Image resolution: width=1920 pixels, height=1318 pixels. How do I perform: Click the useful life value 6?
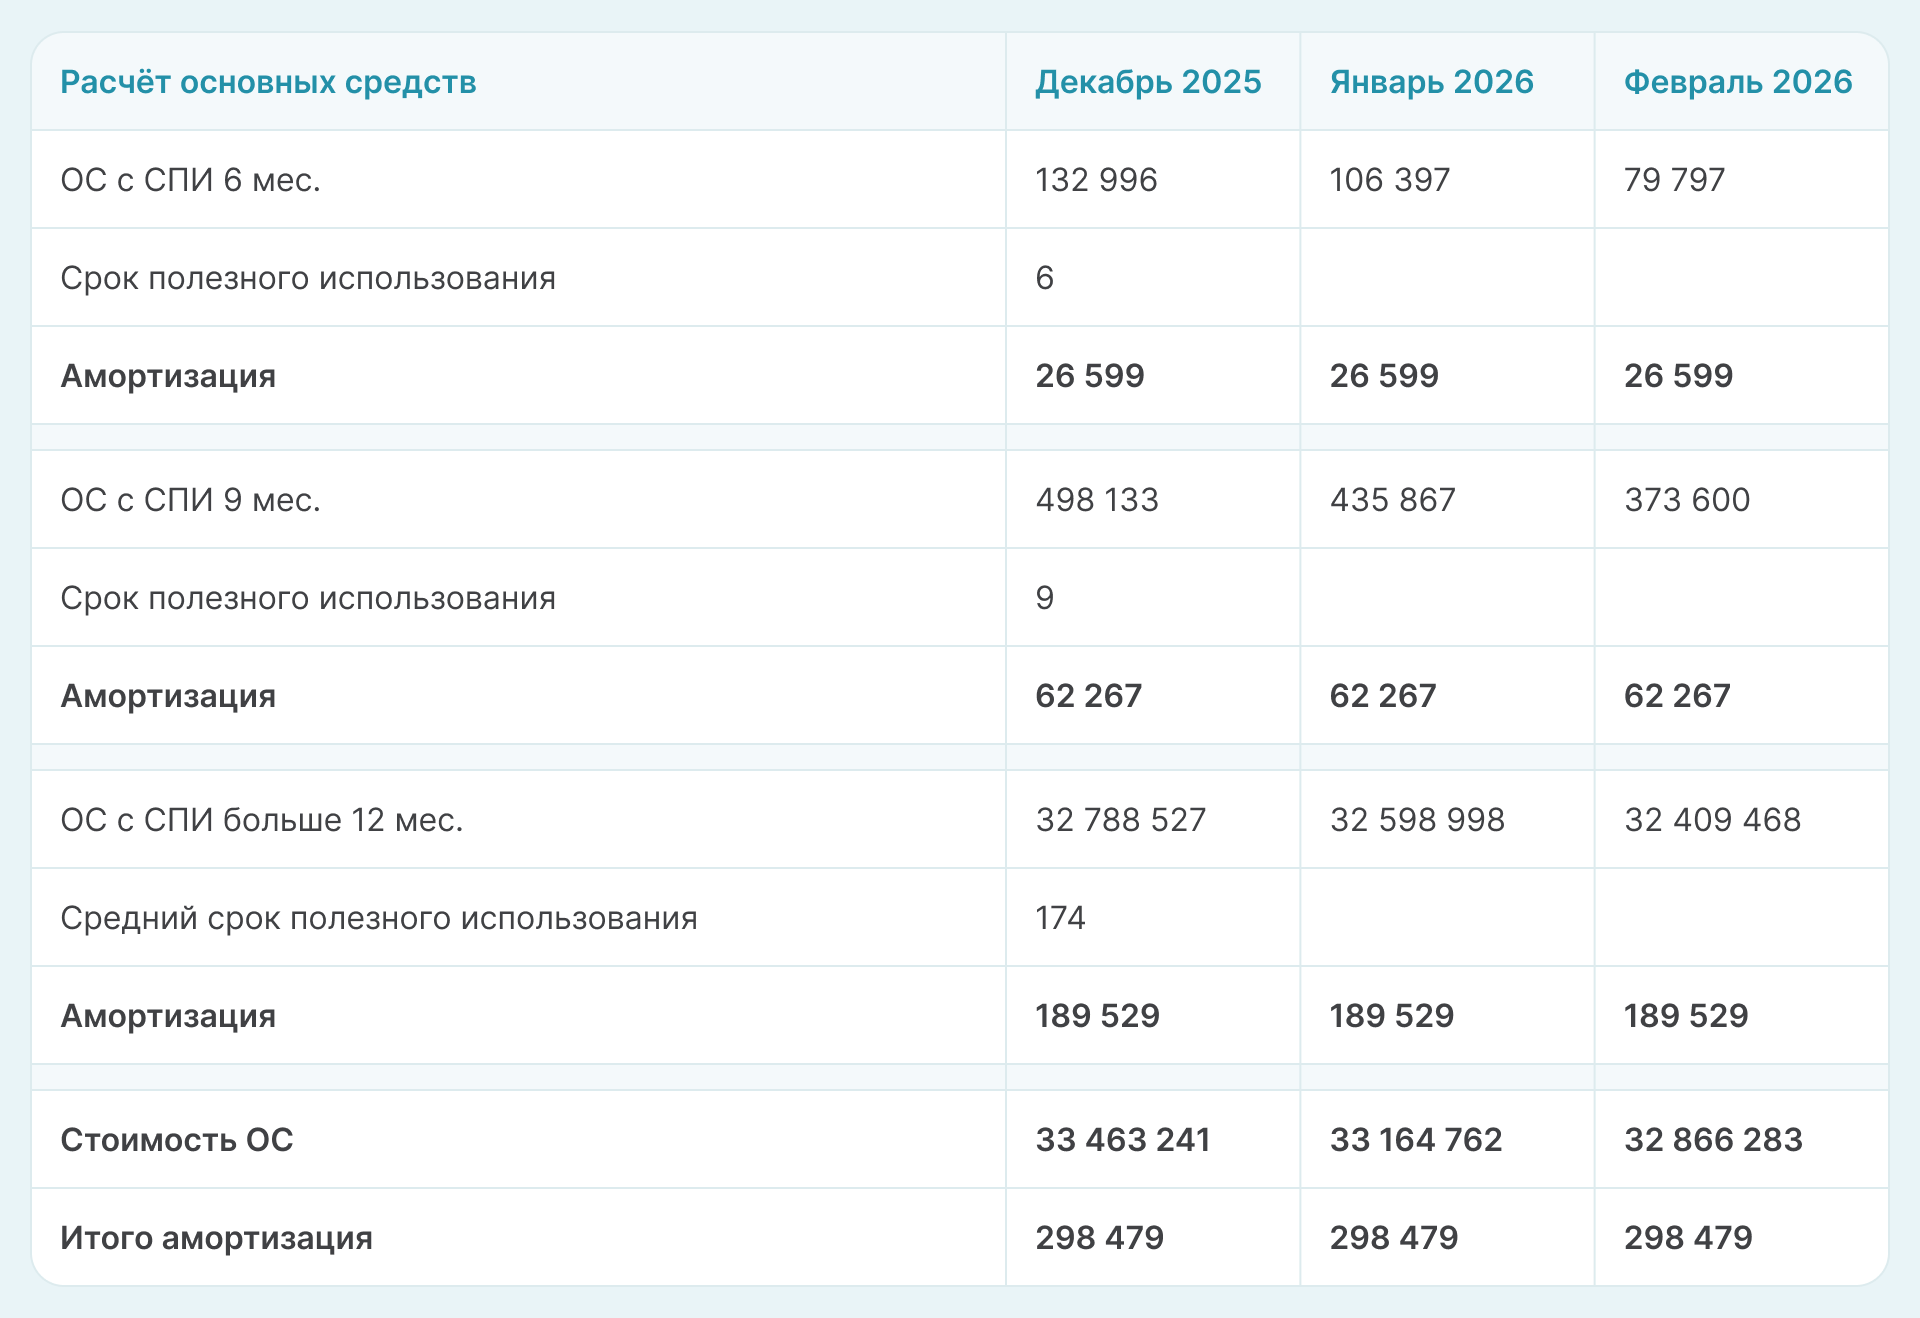[1044, 278]
